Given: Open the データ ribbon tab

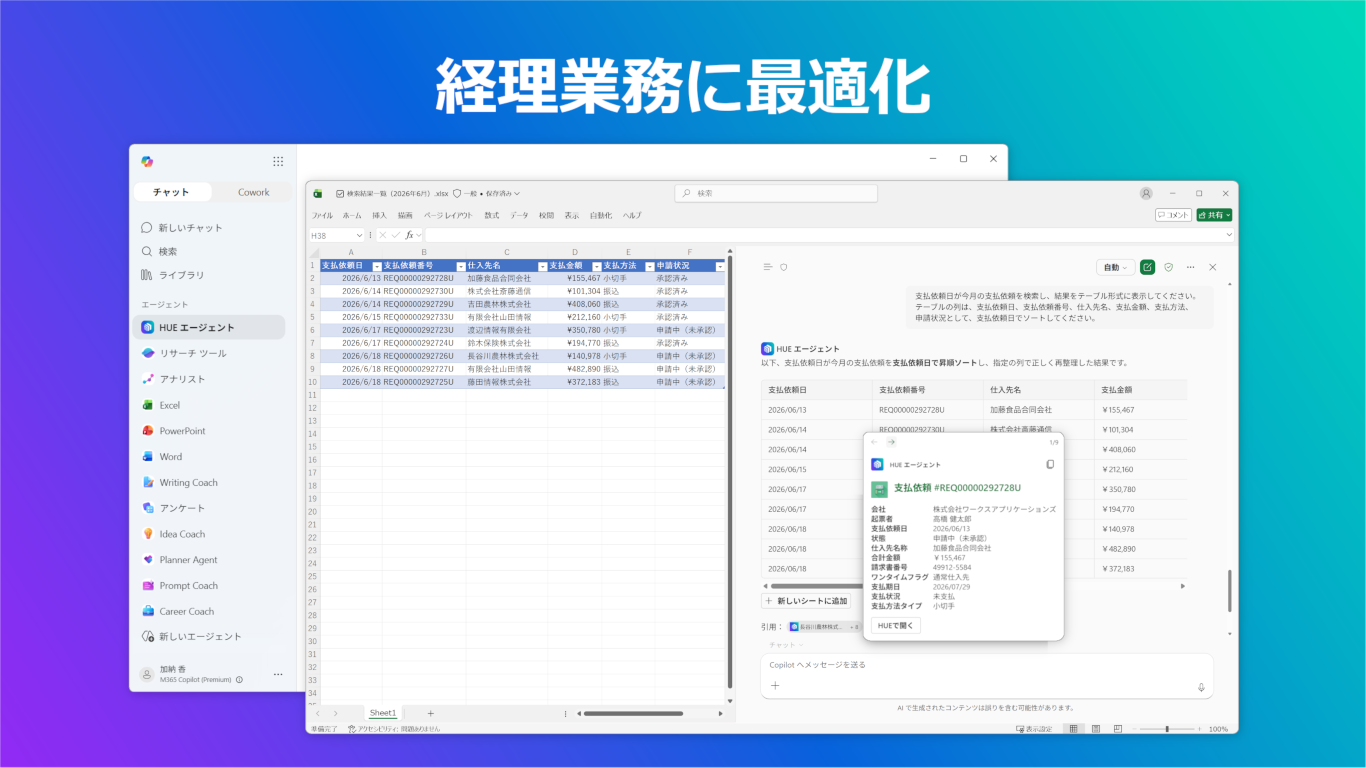Looking at the screenshot, I should pos(519,215).
